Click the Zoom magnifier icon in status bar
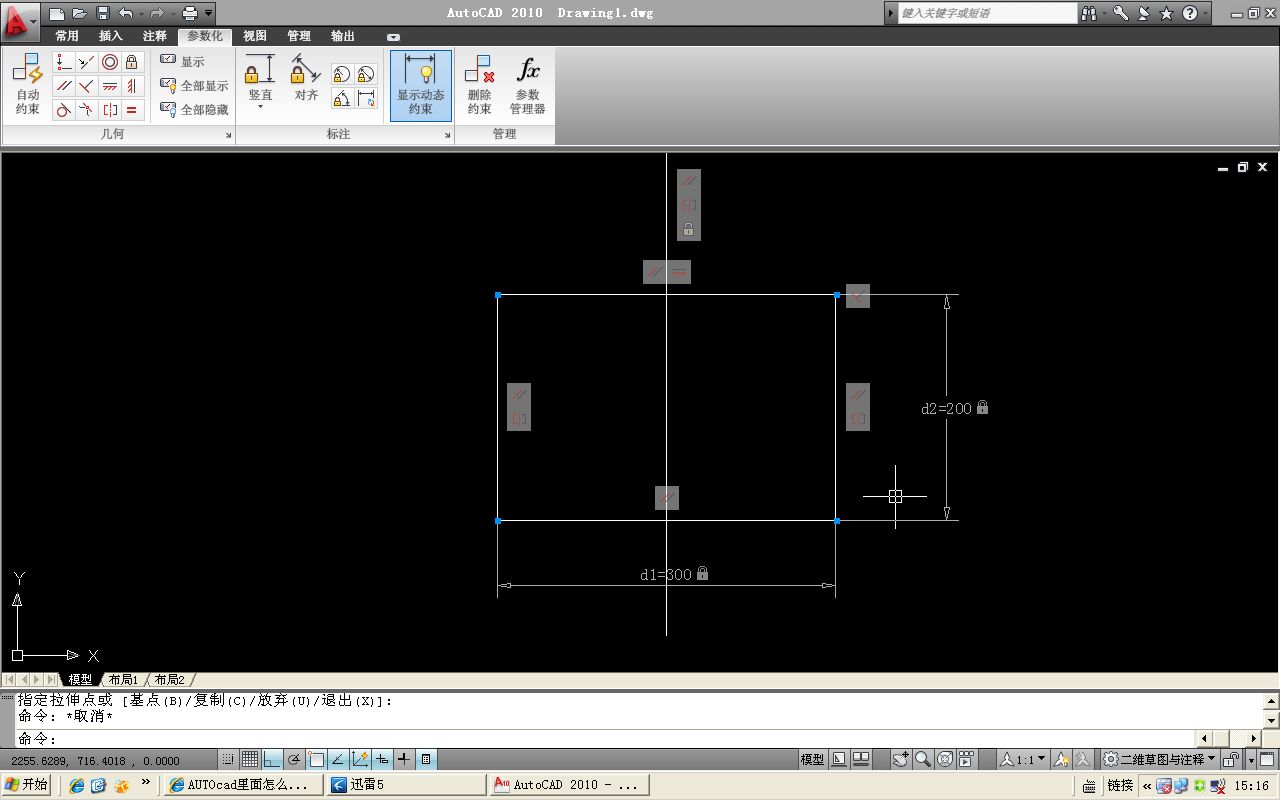This screenshot has width=1280, height=800. [x=923, y=759]
